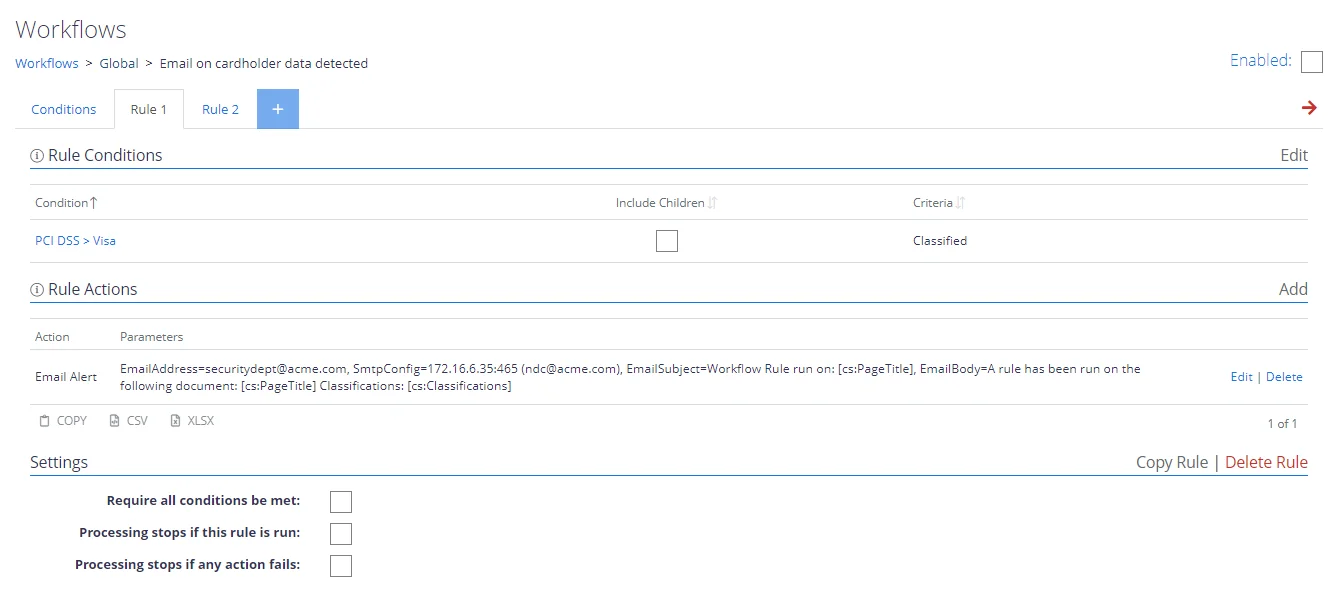Click the Workflows page title
This screenshot has height=609, width=1335.
point(71,30)
